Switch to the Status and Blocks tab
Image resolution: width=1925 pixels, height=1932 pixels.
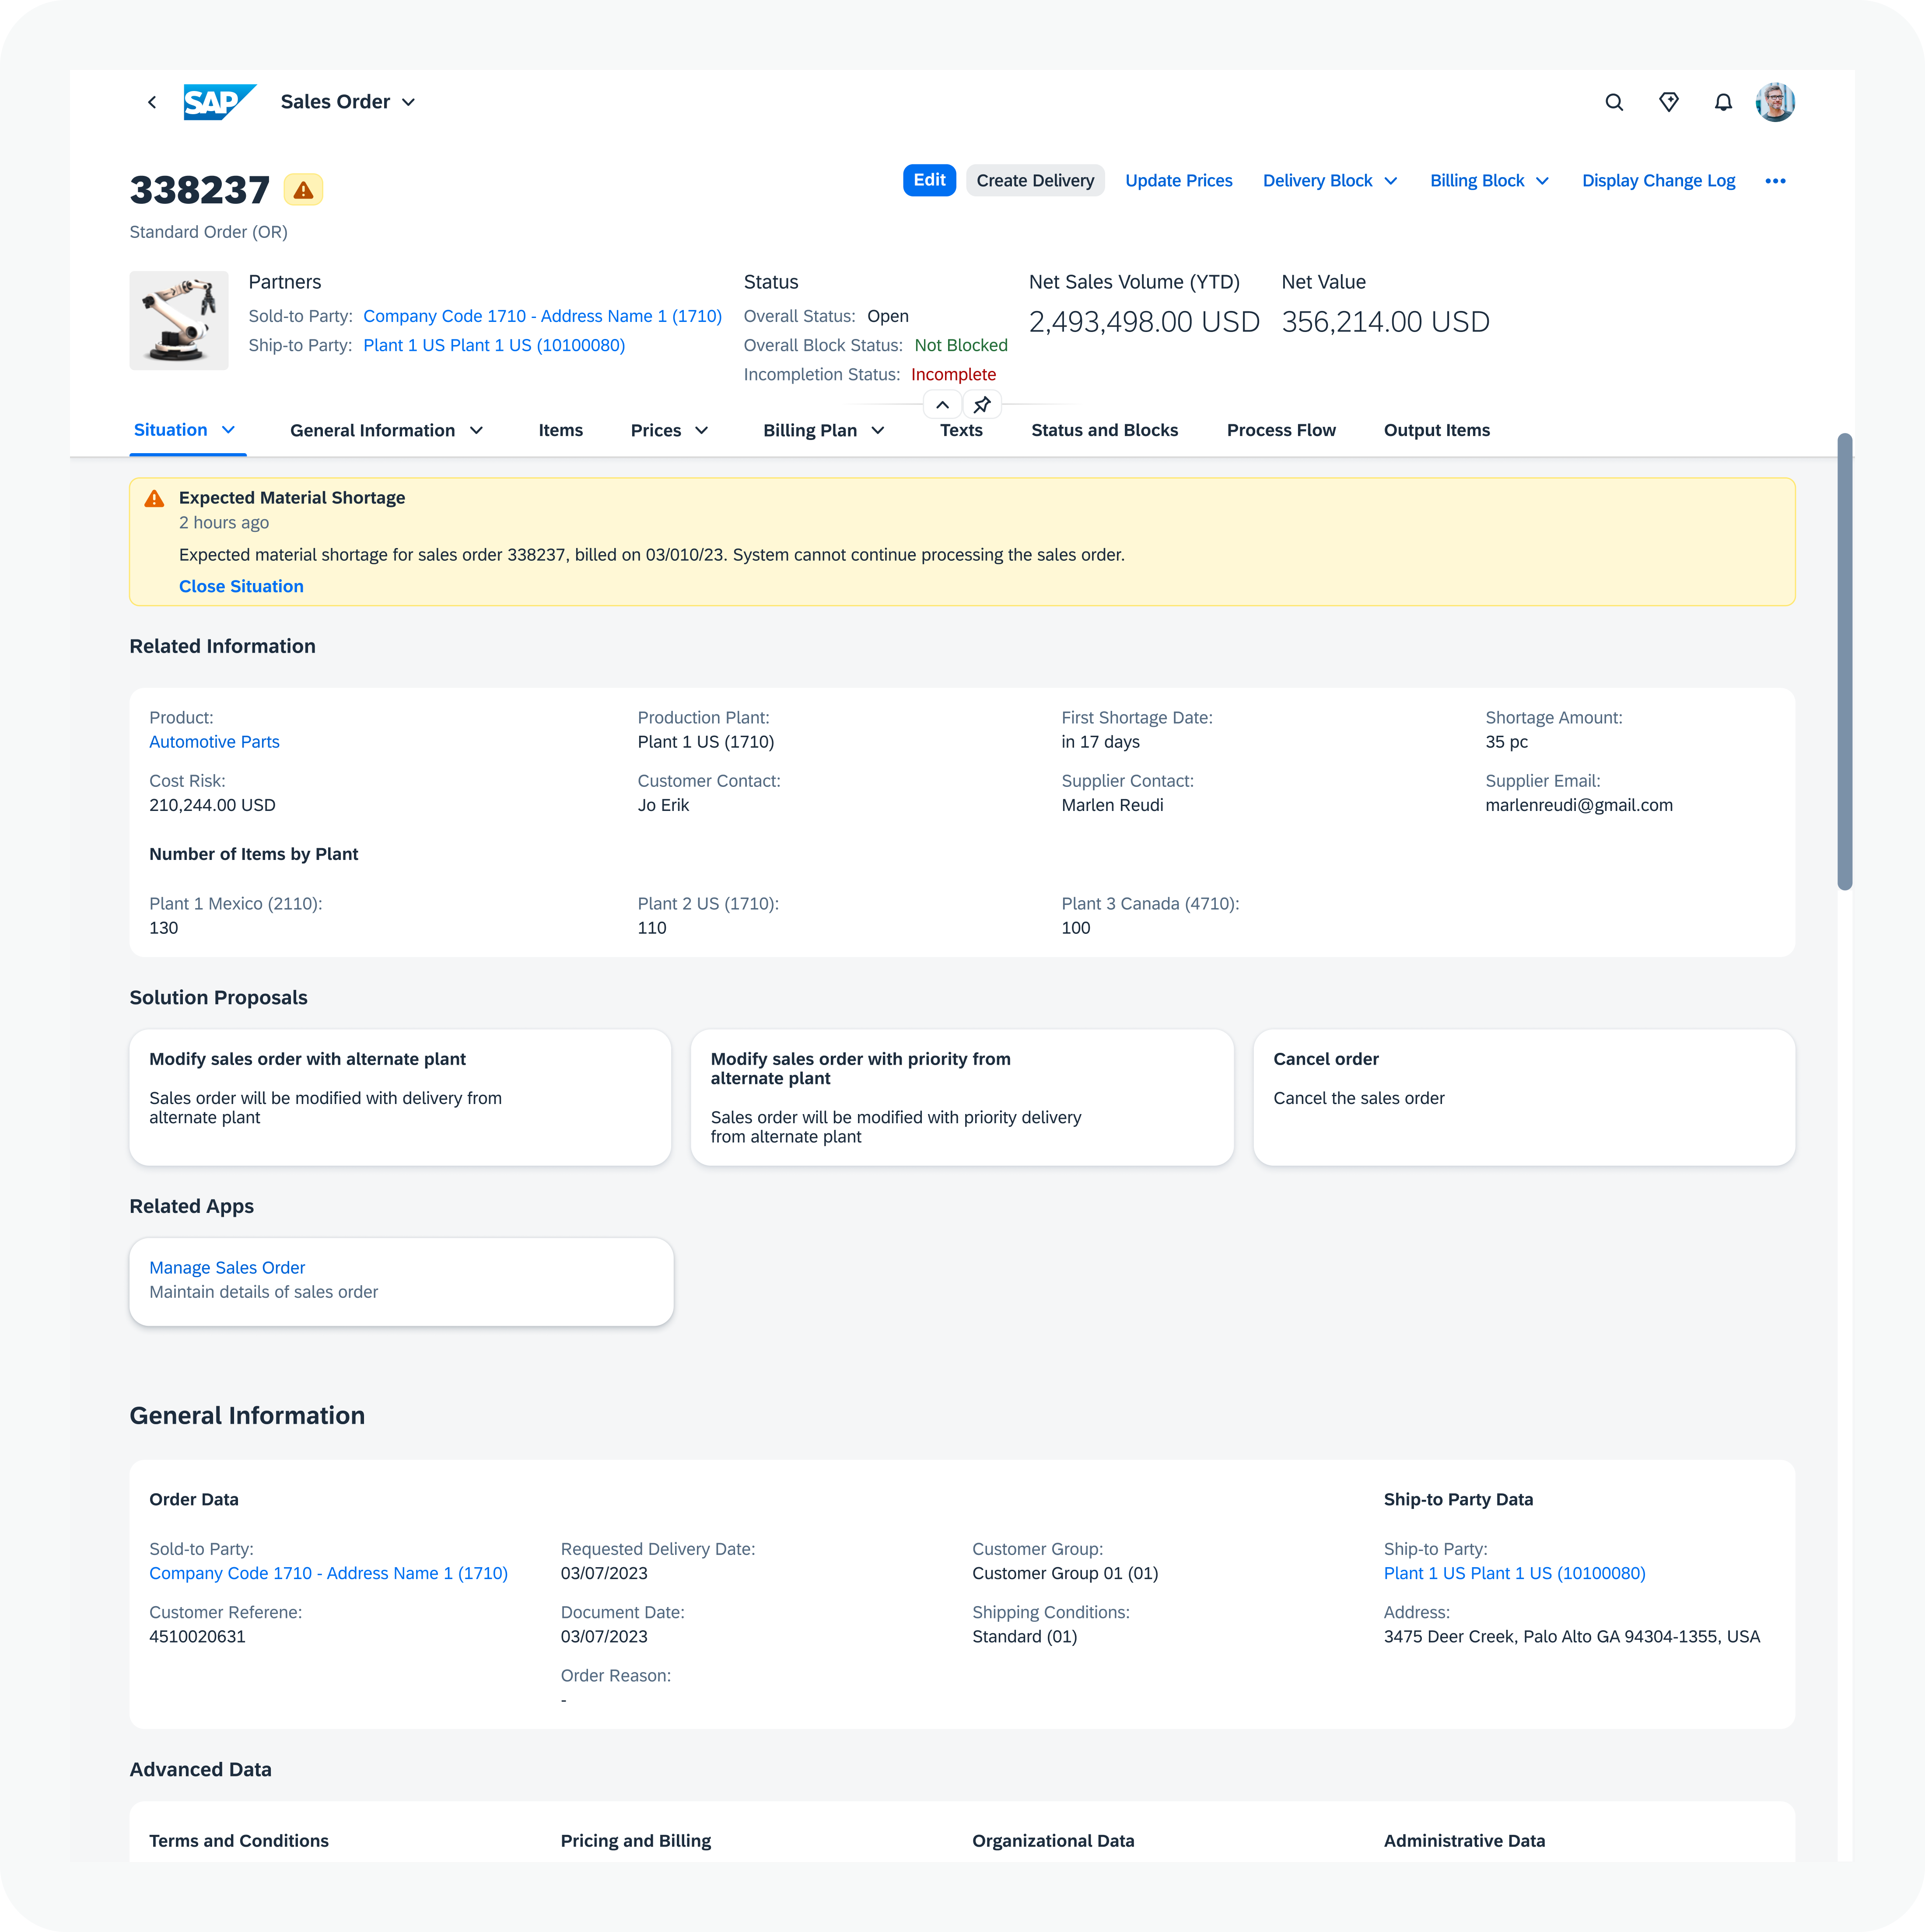[x=1103, y=428]
